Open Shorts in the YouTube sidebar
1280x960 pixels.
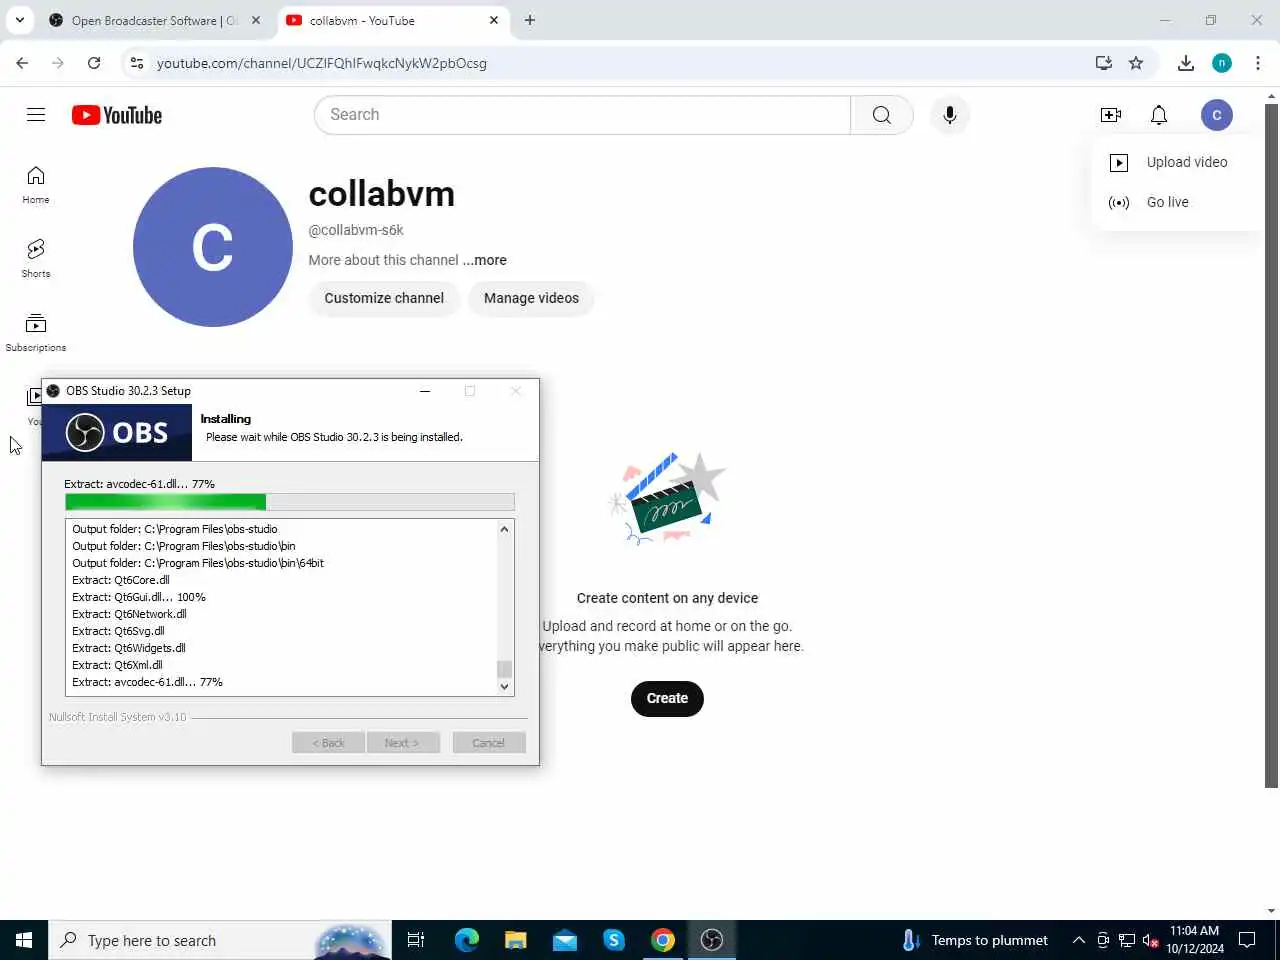pyautogui.click(x=36, y=259)
